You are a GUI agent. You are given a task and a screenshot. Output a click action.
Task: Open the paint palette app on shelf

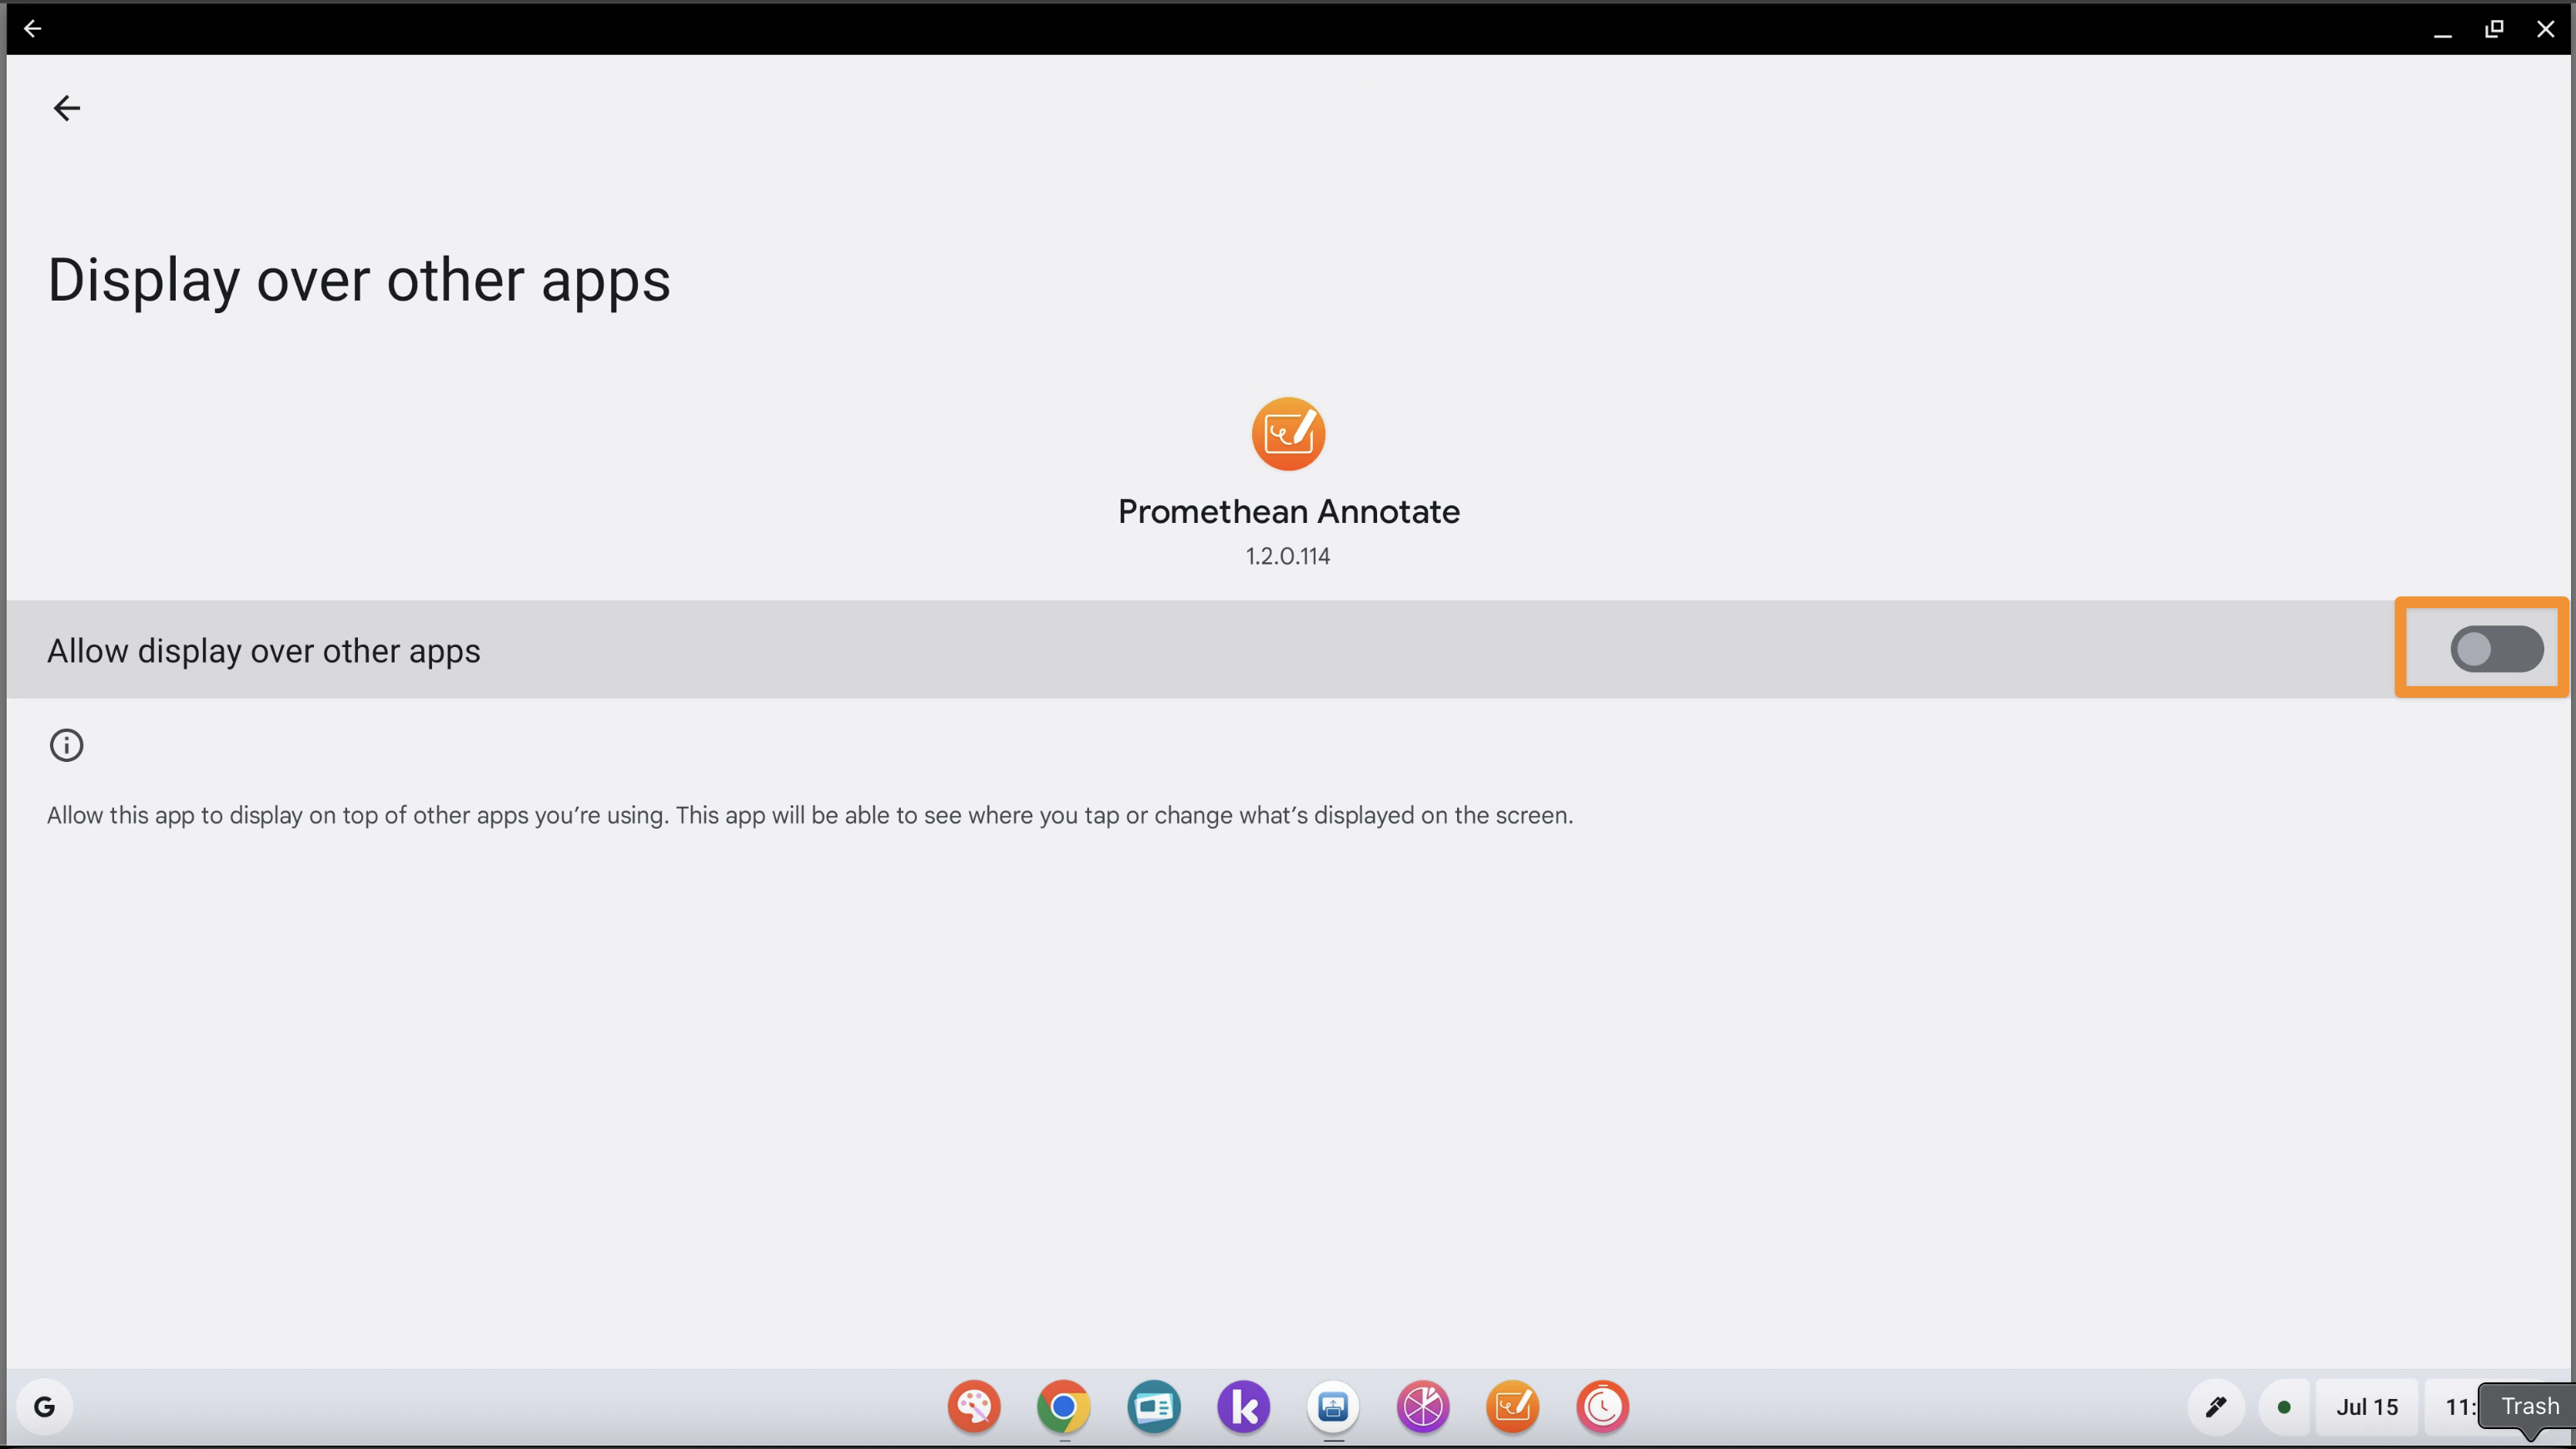point(974,1407)
